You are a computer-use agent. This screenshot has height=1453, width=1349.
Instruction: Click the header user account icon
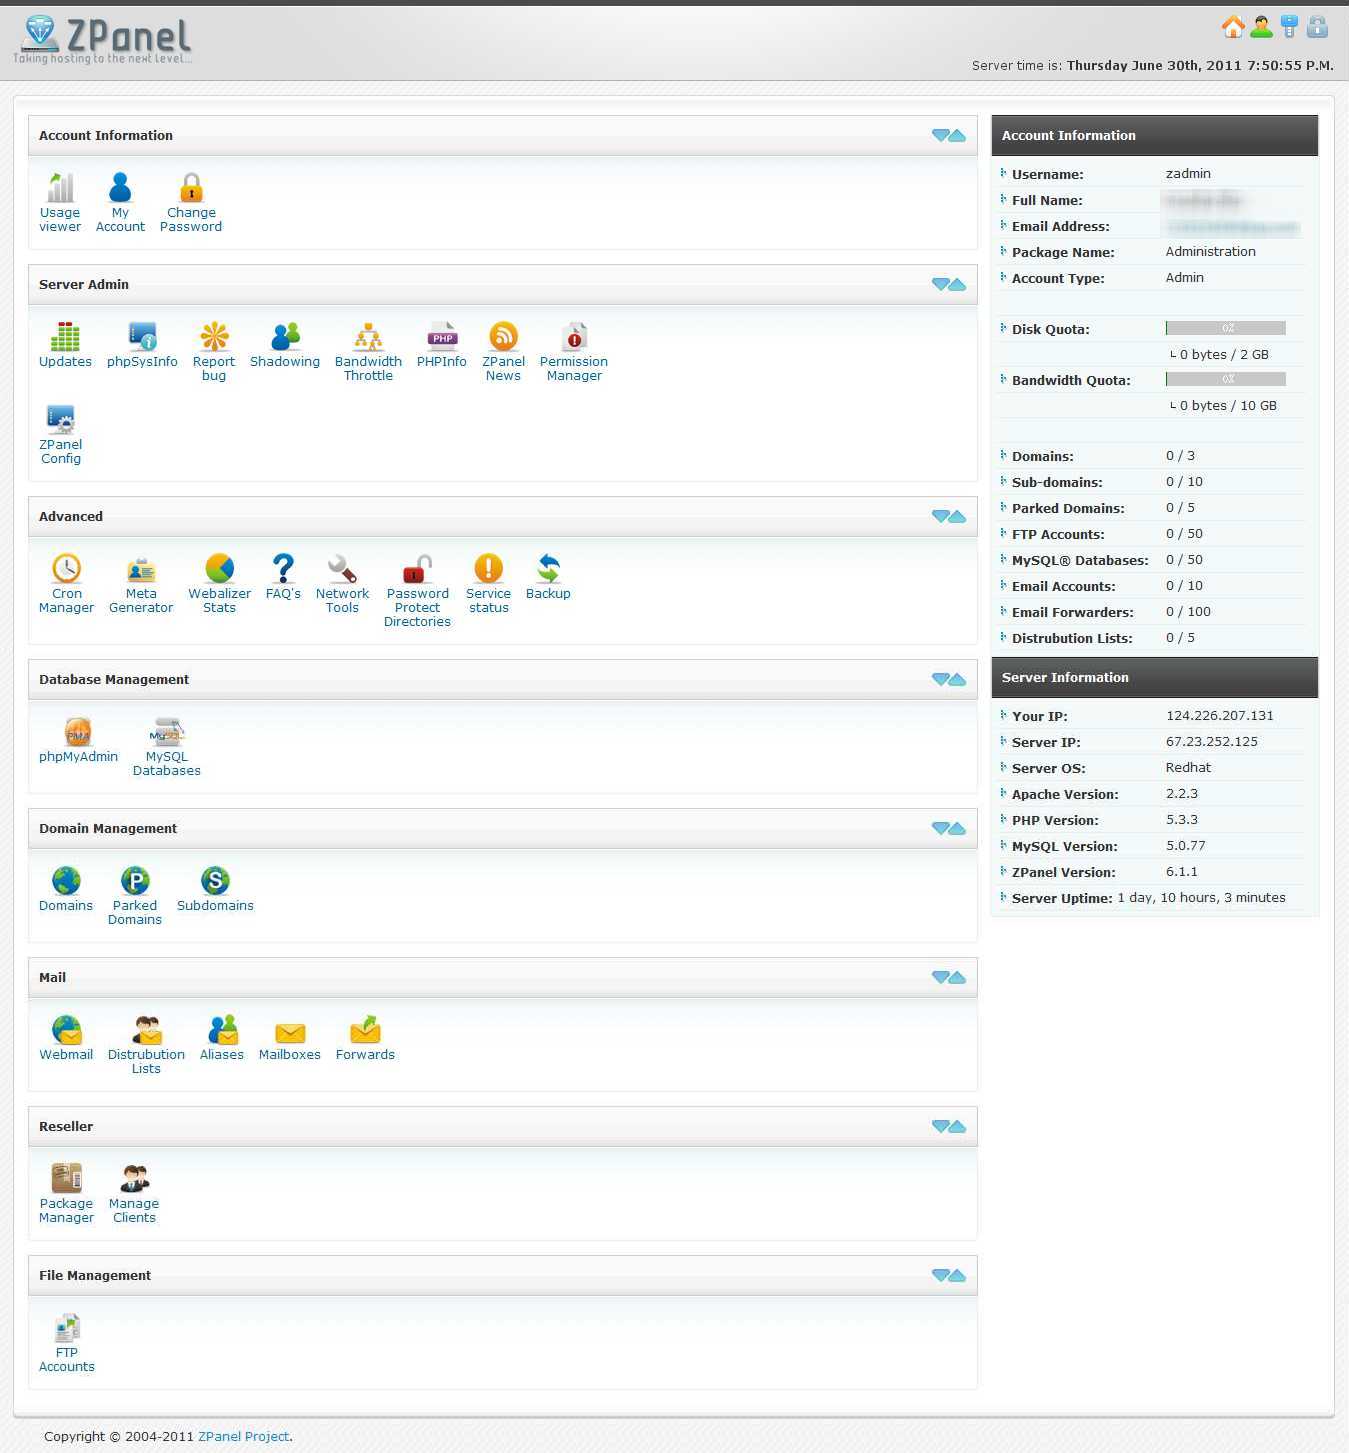tap(1262, 27)
